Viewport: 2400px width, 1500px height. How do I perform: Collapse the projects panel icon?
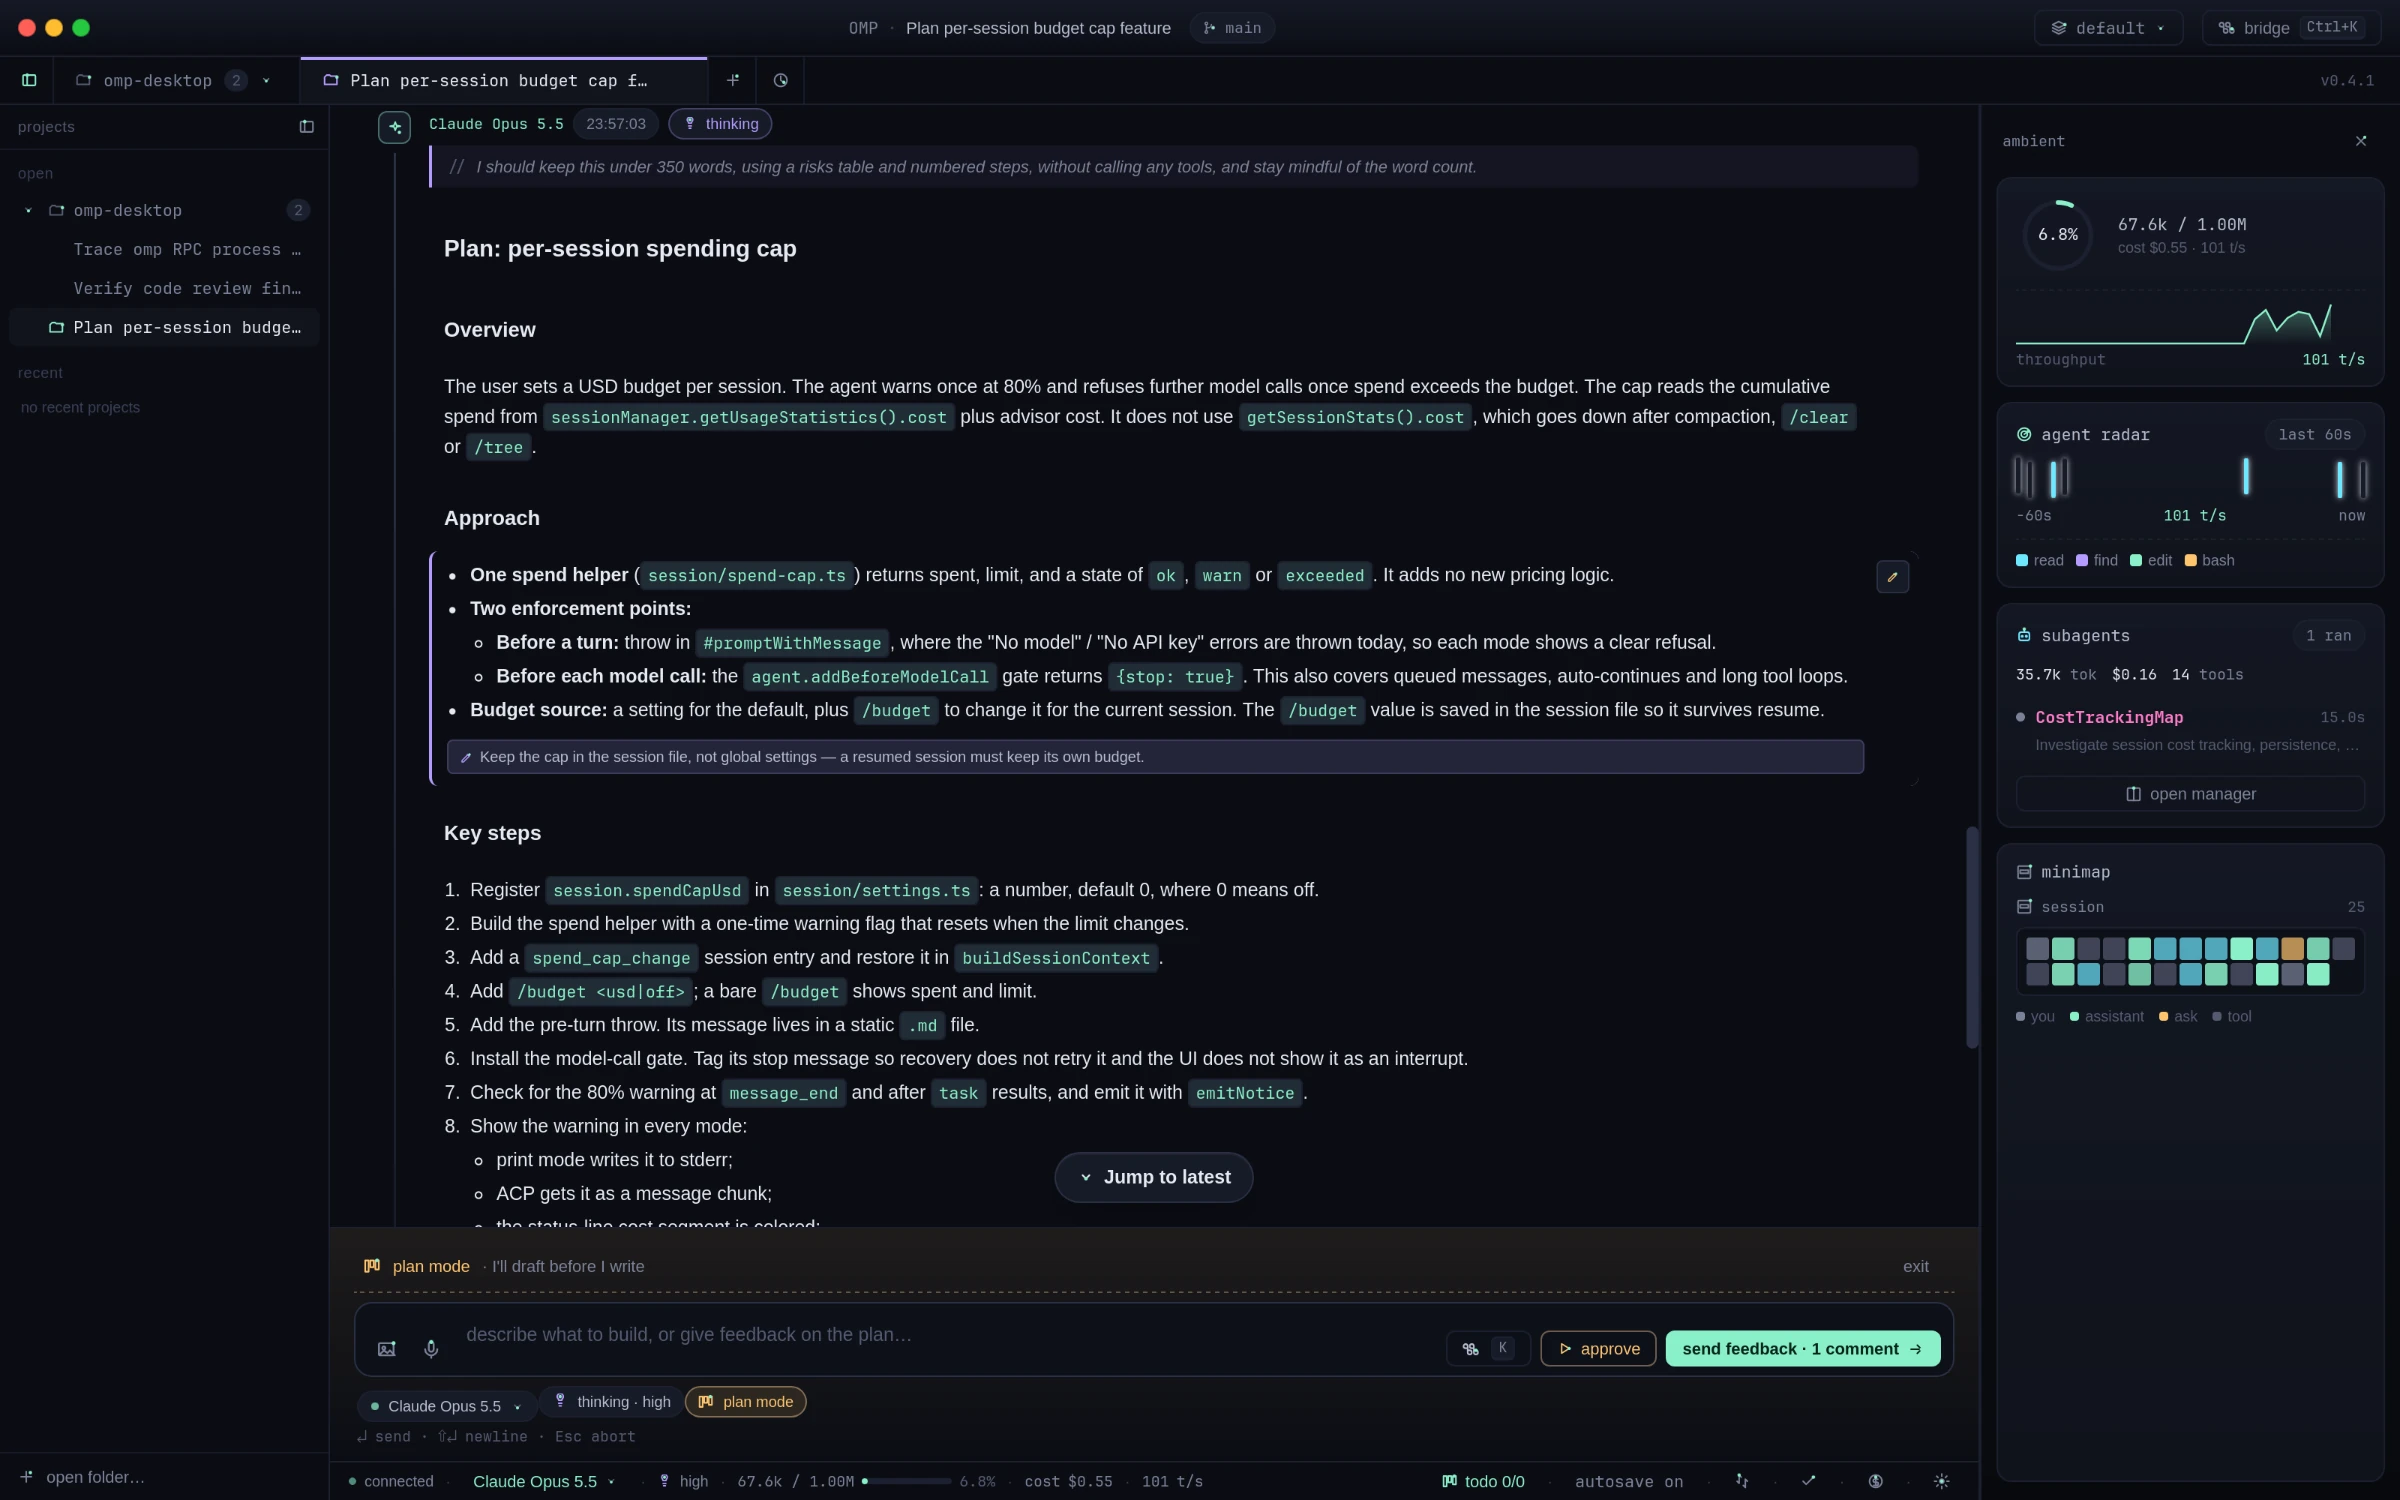click(306, 127)
